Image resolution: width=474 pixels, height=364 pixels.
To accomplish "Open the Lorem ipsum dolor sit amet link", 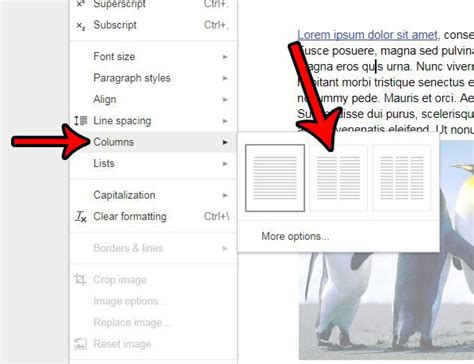I will (x=367, y=35).
